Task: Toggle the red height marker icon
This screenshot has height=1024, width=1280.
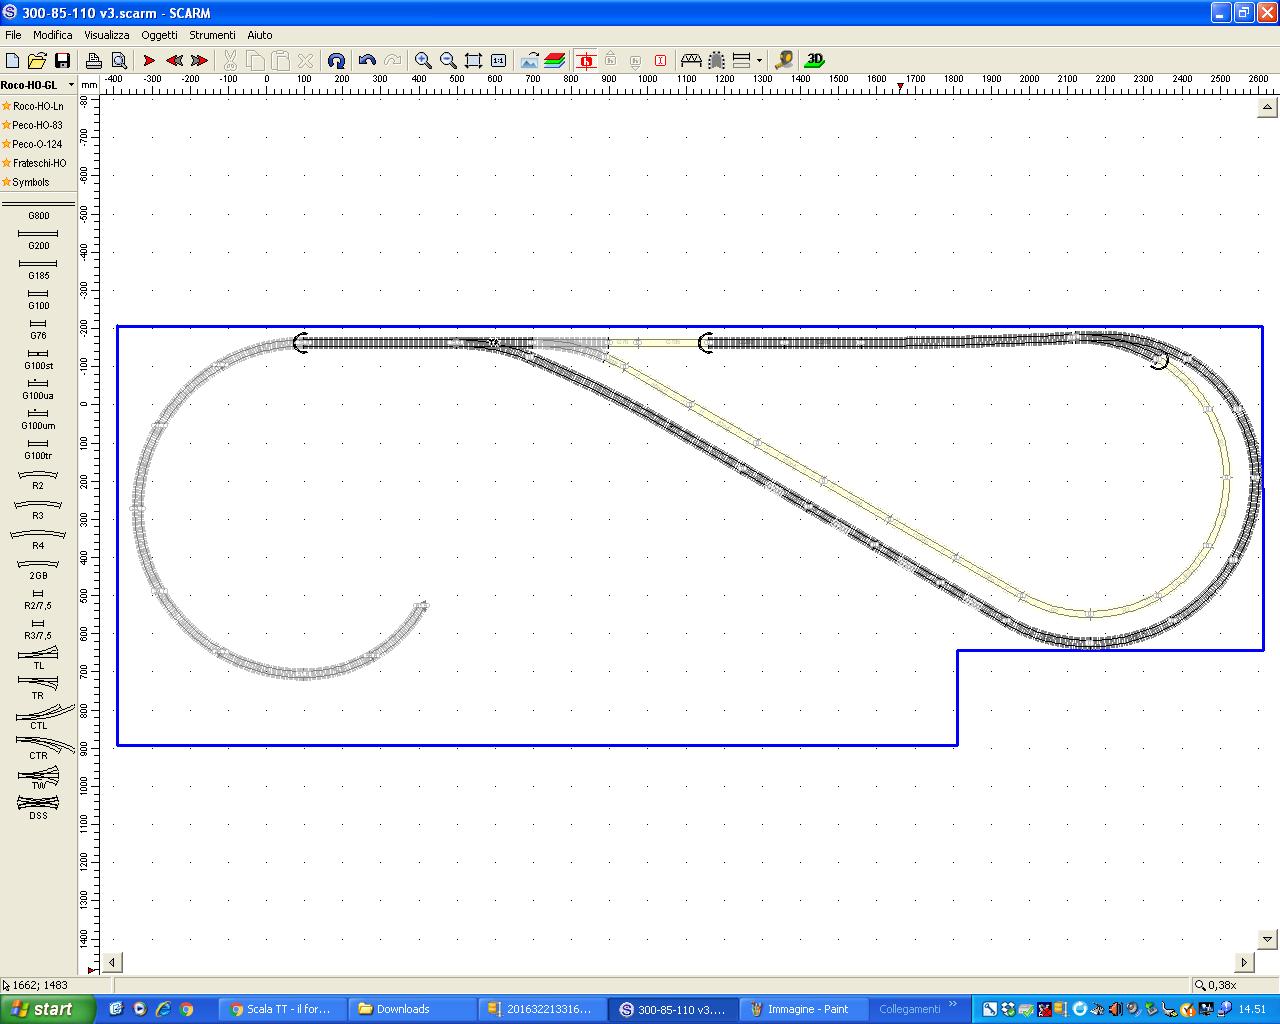Action: point(585,60)
